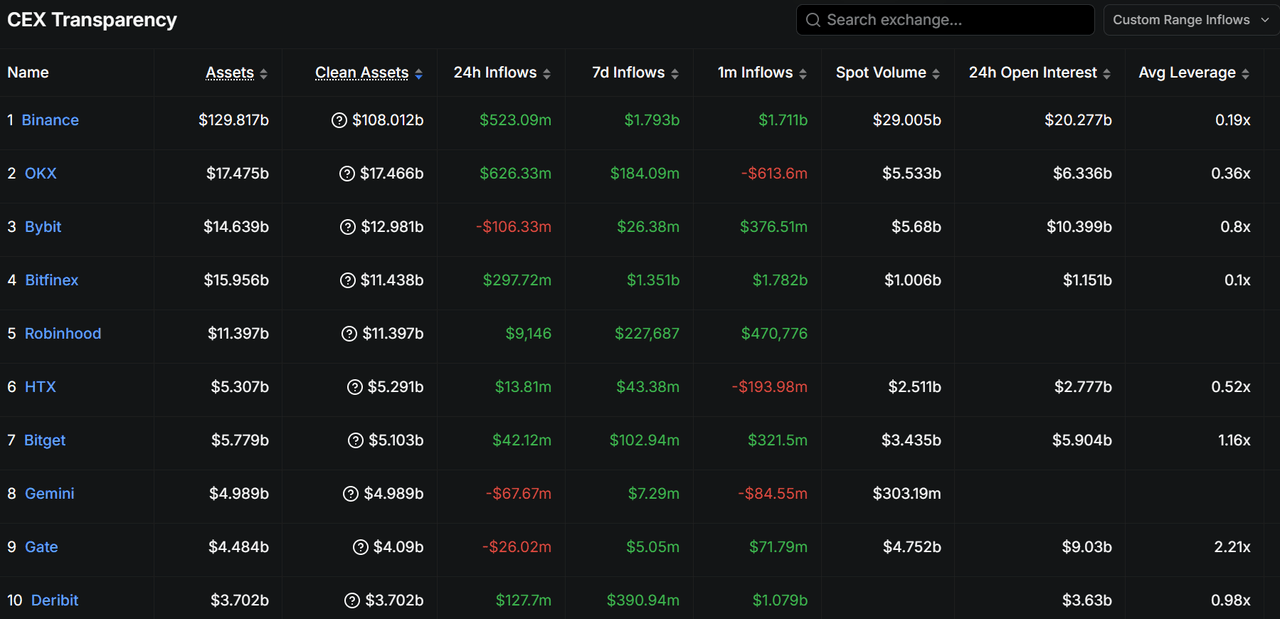Viewport: 1280px width, 619px height.
Task: Click the clean assets info icon for OKX
Action: (346, 173)
